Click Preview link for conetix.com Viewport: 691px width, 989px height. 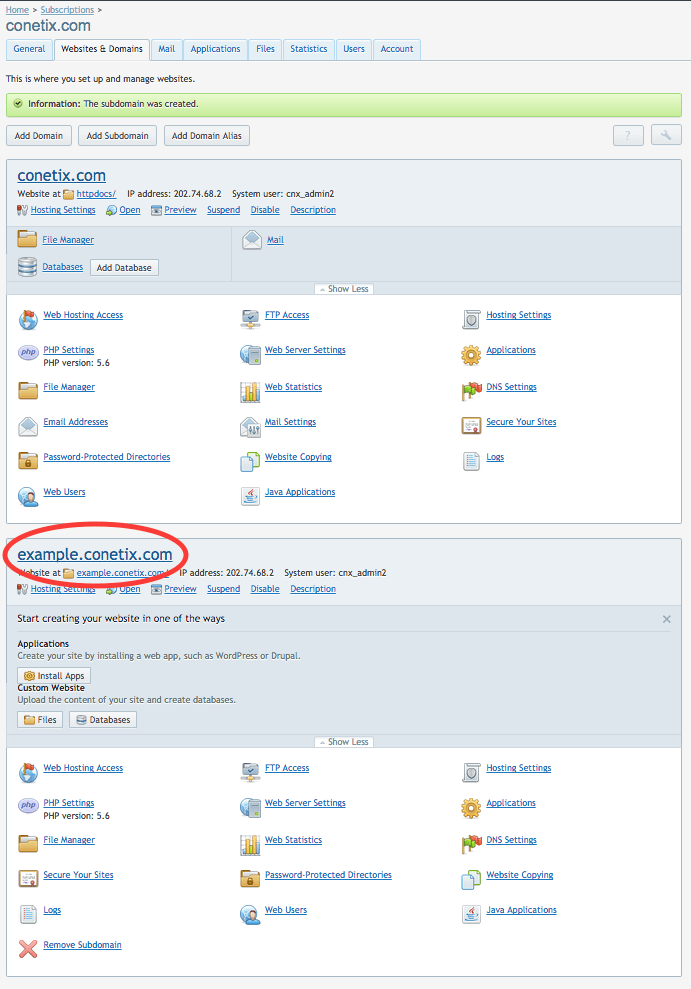[180, 209]
